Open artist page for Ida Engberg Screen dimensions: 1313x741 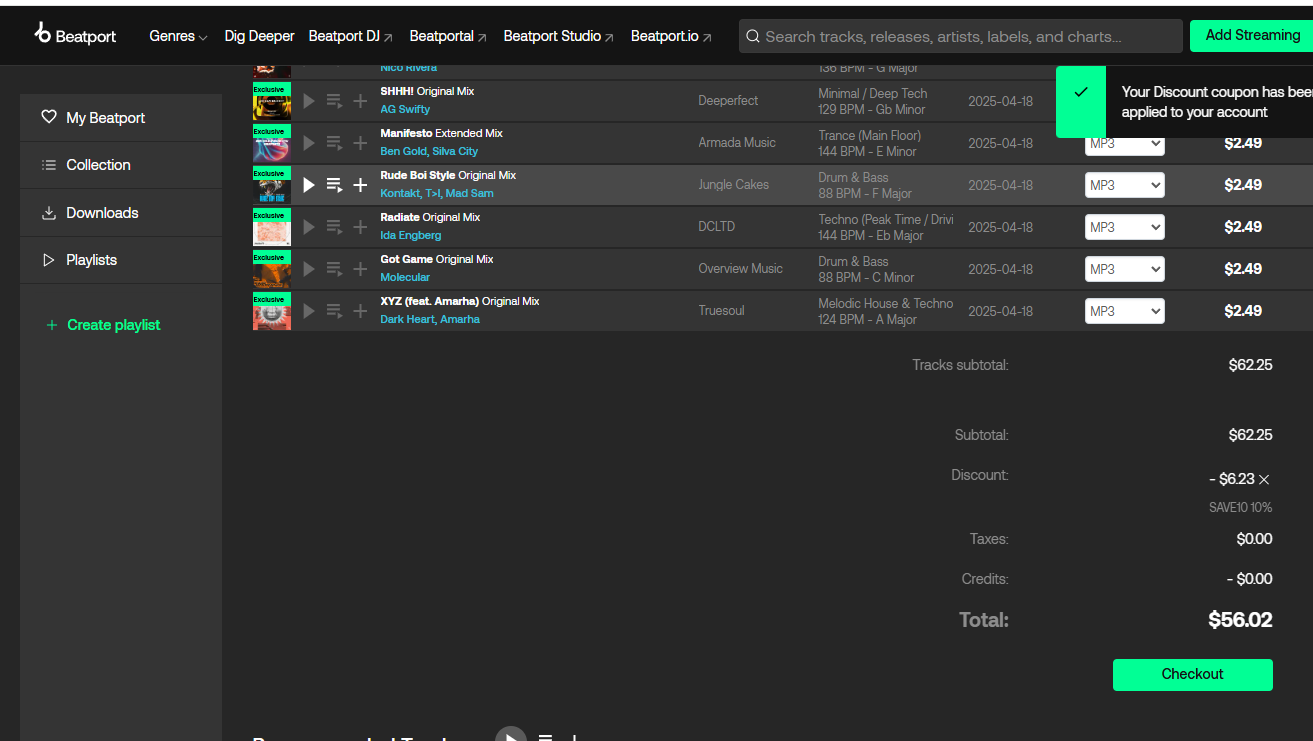[410, 235]
